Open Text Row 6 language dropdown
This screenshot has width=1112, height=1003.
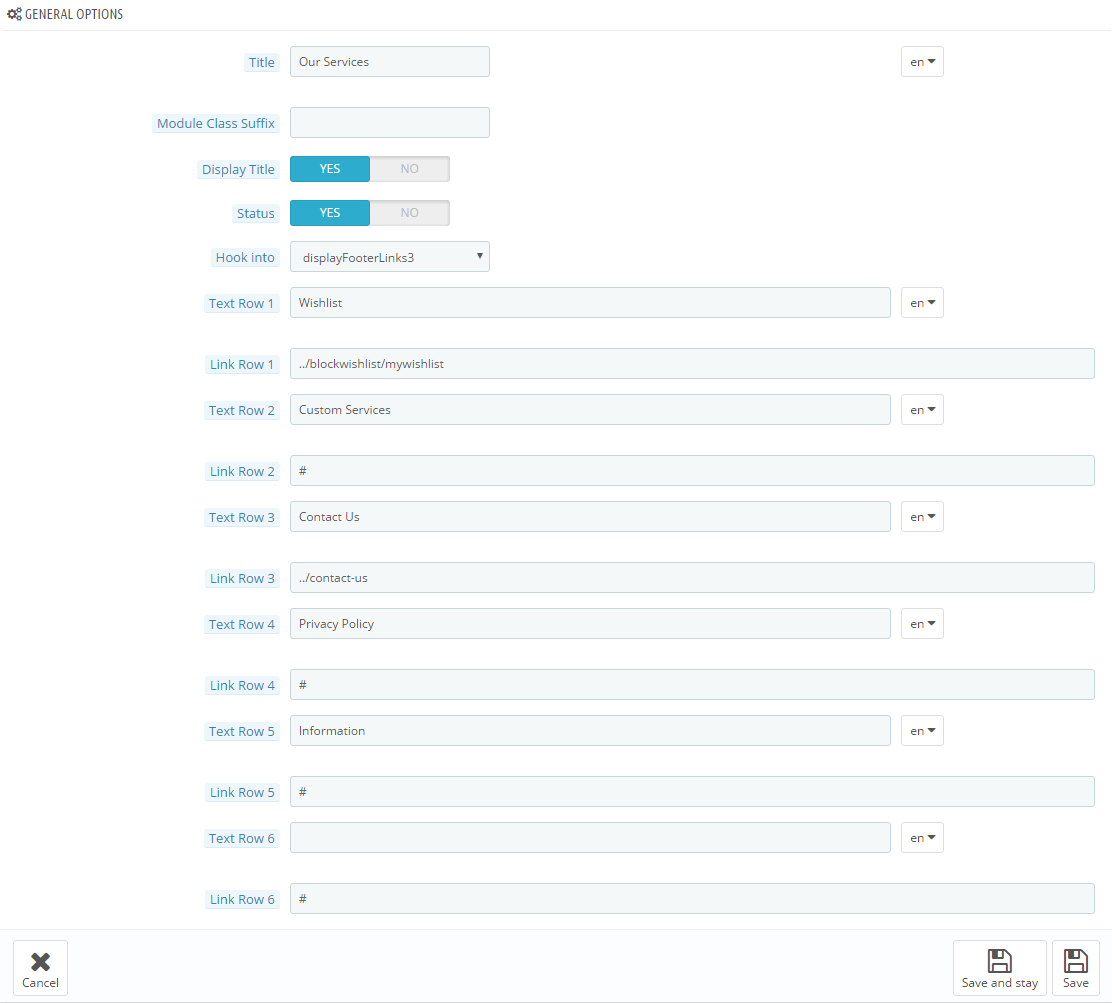tap(922, 838)
